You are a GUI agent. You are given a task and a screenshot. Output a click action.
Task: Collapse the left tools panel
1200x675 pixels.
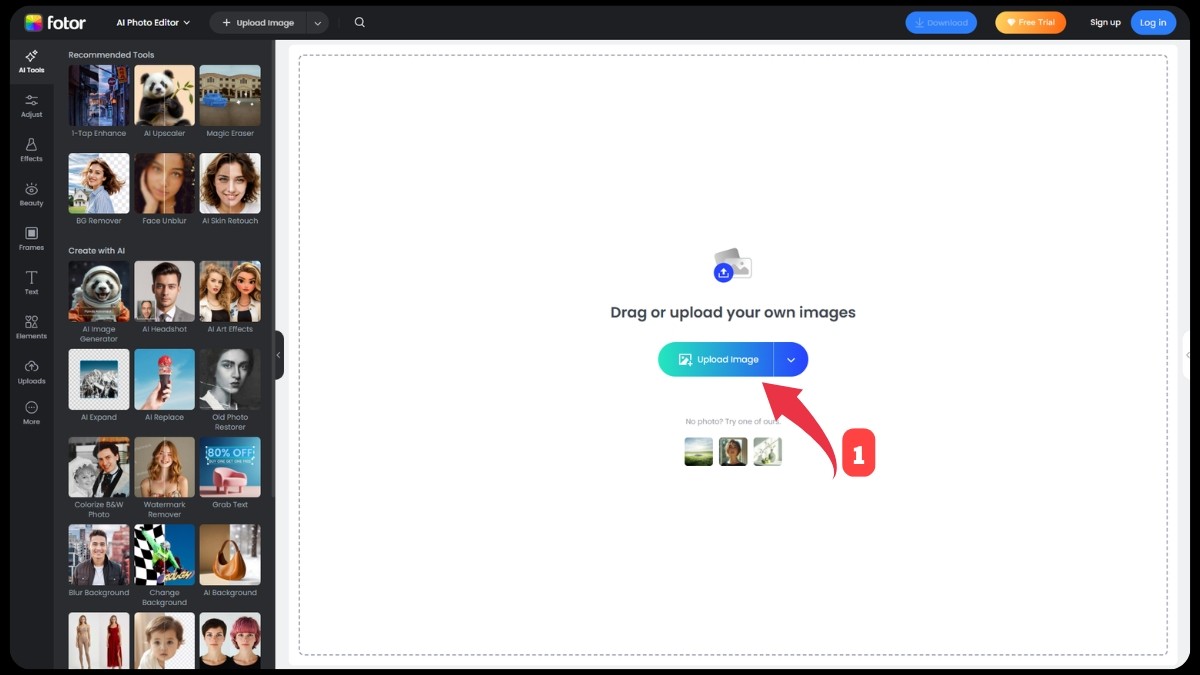pyautogui.click(x=278, y=355)
